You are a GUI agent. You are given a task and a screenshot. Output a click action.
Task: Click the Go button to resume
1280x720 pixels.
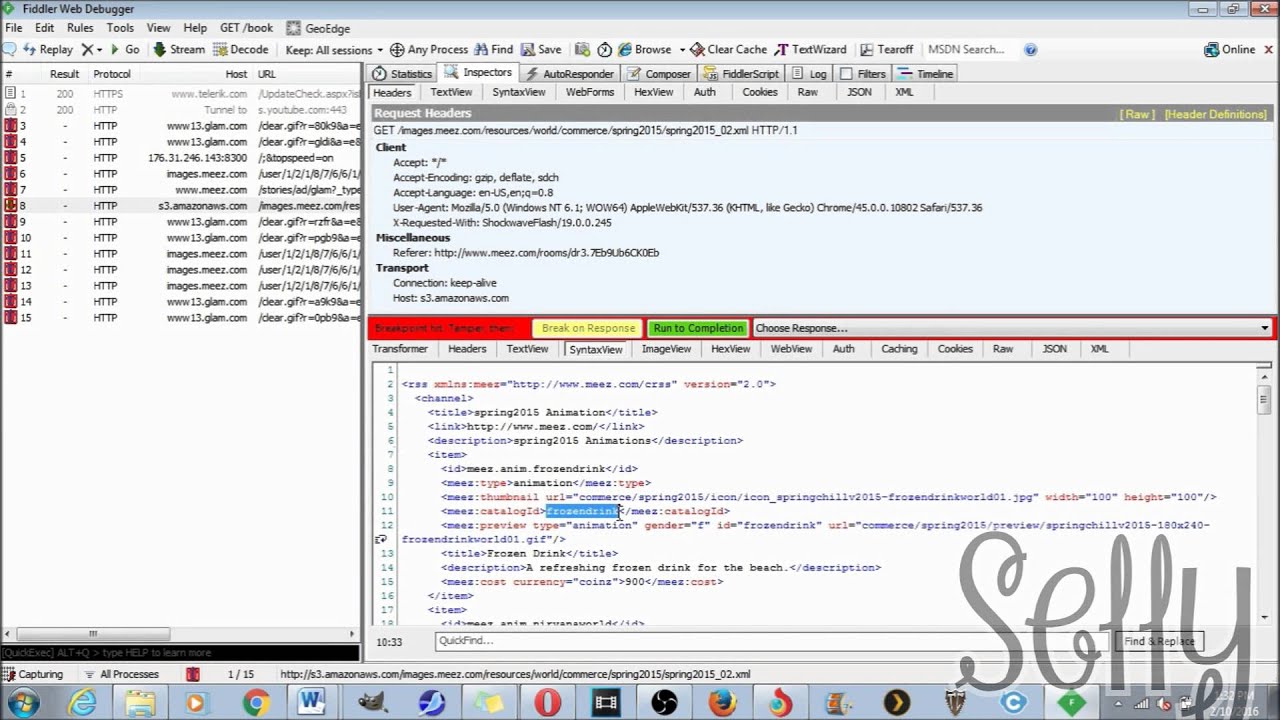pos(126,49)
